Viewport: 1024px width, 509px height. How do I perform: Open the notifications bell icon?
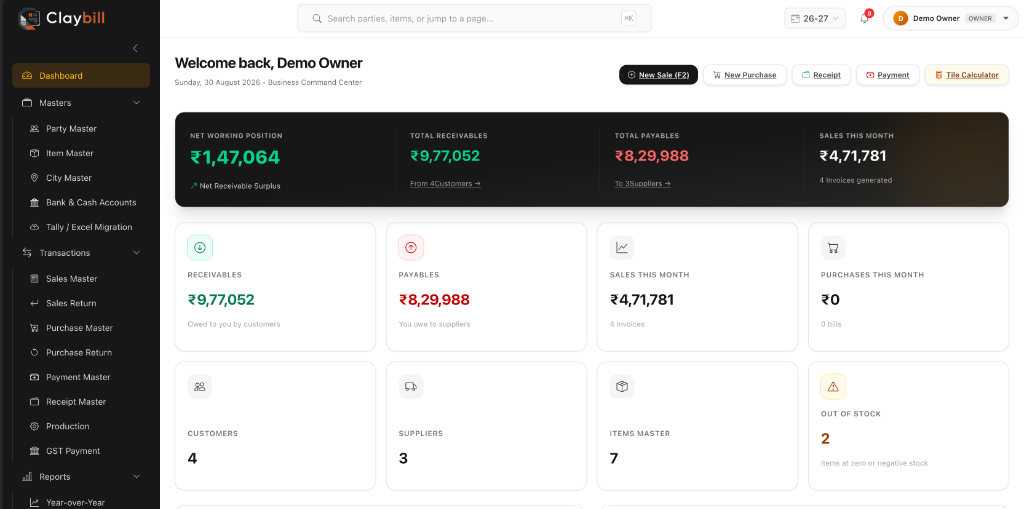pyautogui.click(x=864, y=19)
